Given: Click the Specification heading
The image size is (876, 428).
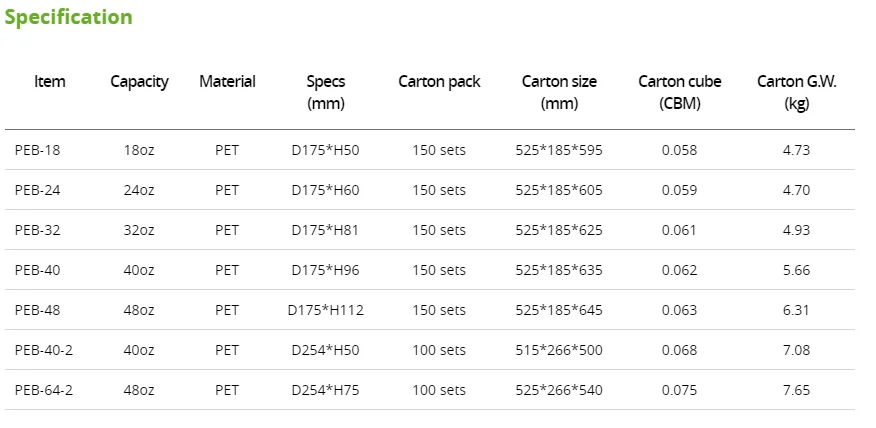Looking at the screenshot, I should point(68,17).
